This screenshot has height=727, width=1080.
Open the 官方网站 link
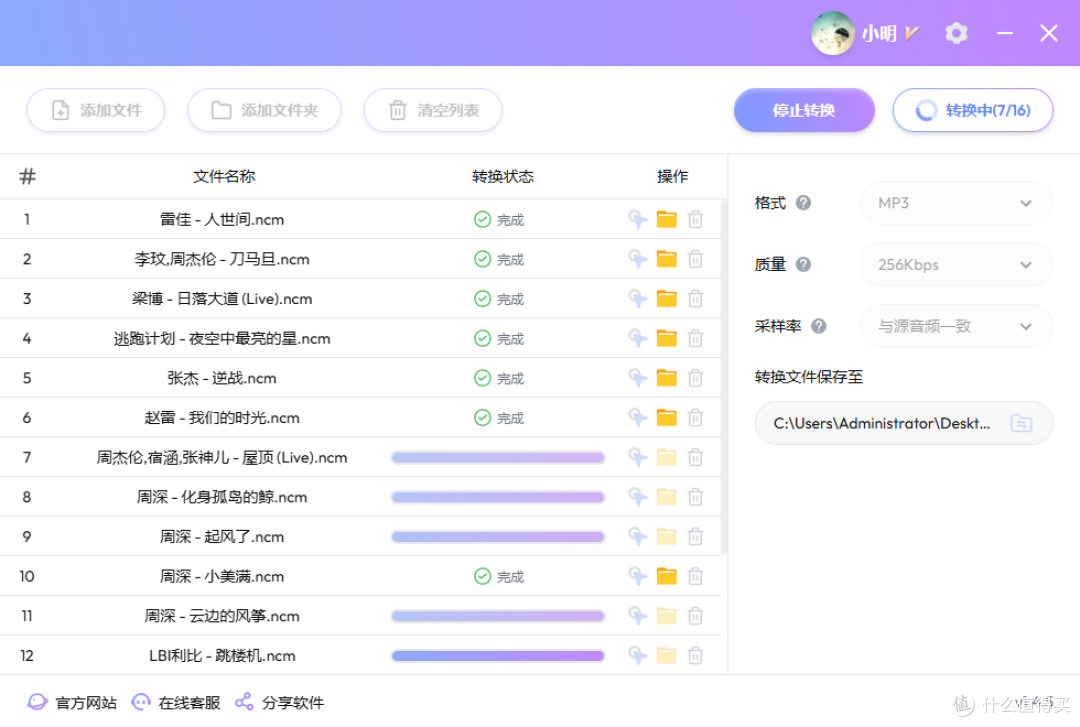[72, 702]
